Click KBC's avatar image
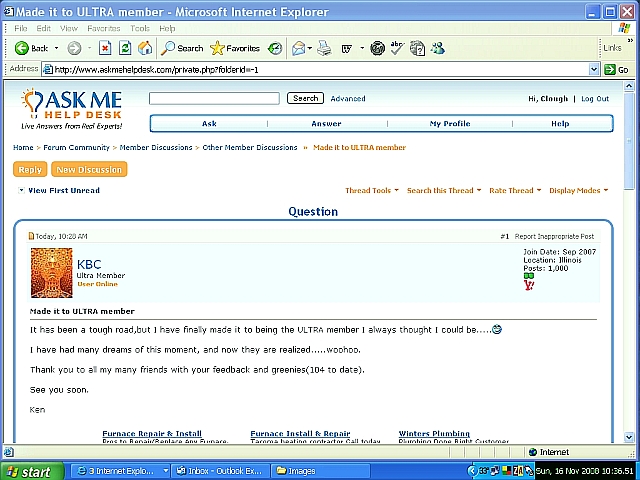640x480 pixels. point(51,273)
